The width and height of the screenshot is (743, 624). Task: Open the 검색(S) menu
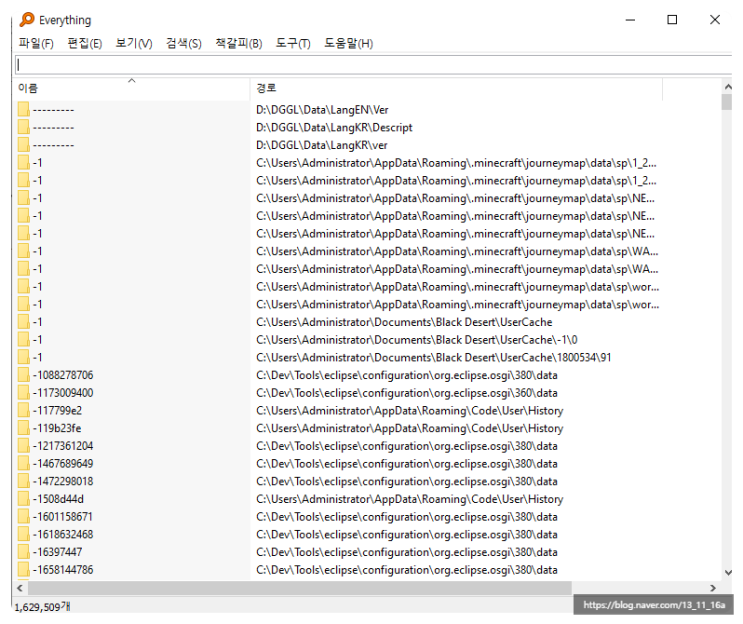[184, 44]
